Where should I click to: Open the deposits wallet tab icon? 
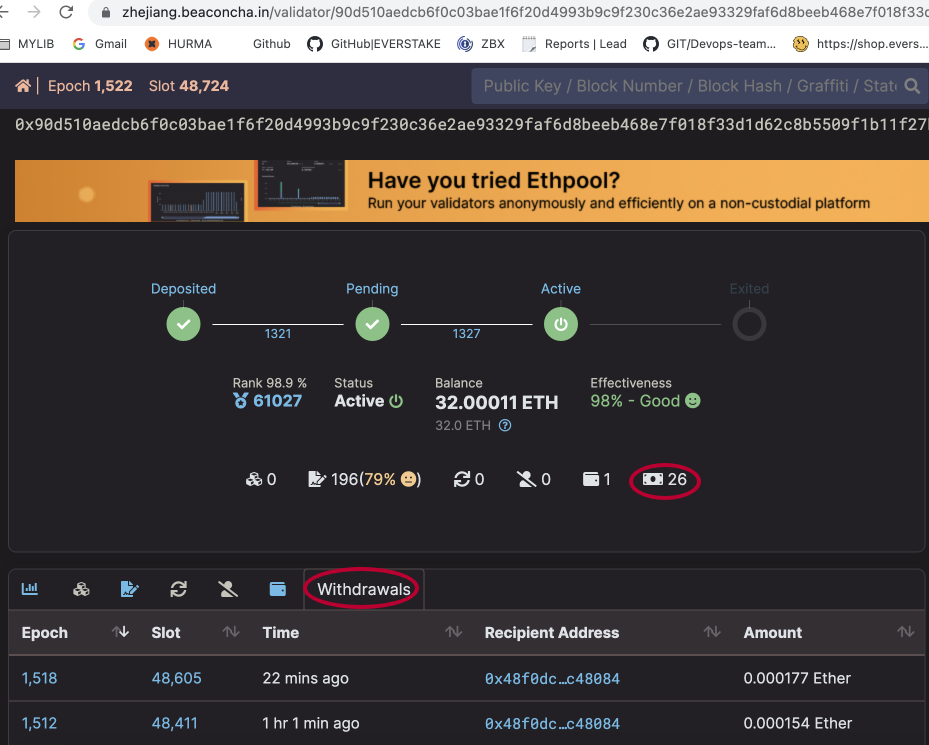point(278,589)
